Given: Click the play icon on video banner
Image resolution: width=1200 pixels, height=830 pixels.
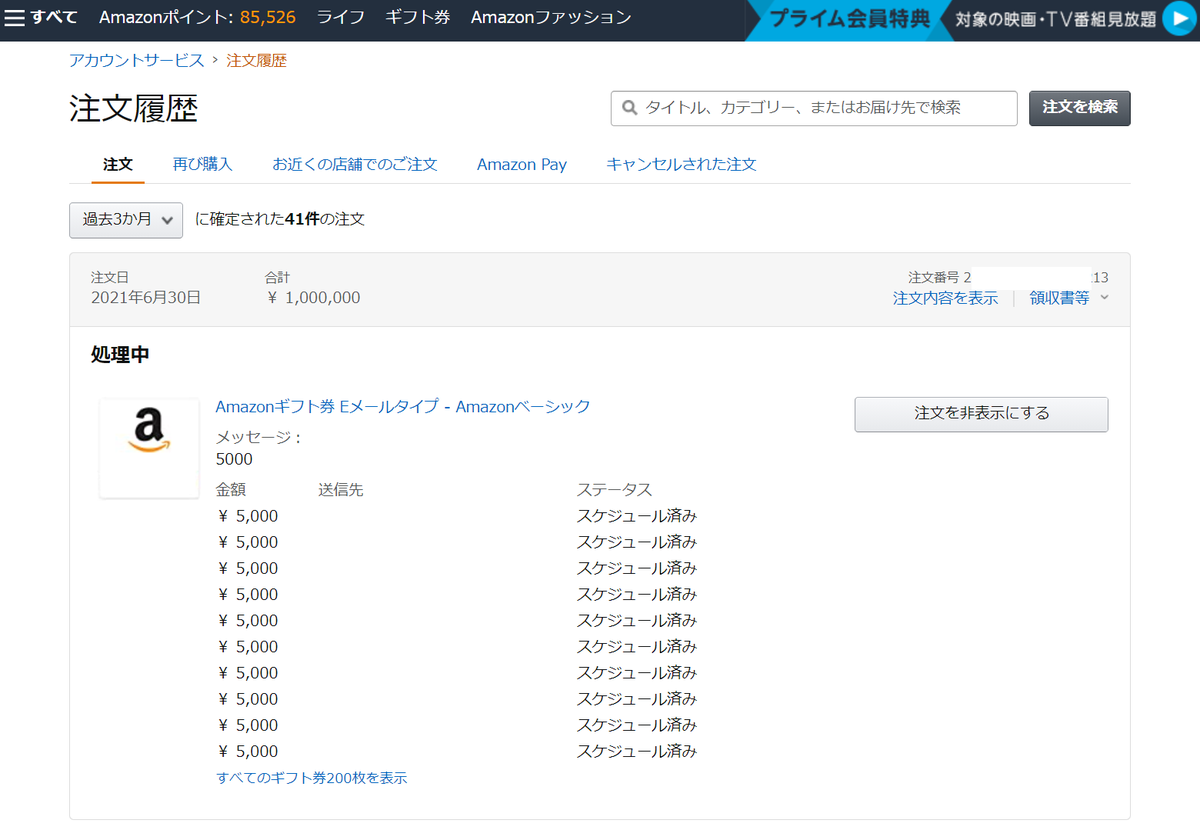Looking at the screenshot, I should pyautogui.click(x=1180, y=18).
